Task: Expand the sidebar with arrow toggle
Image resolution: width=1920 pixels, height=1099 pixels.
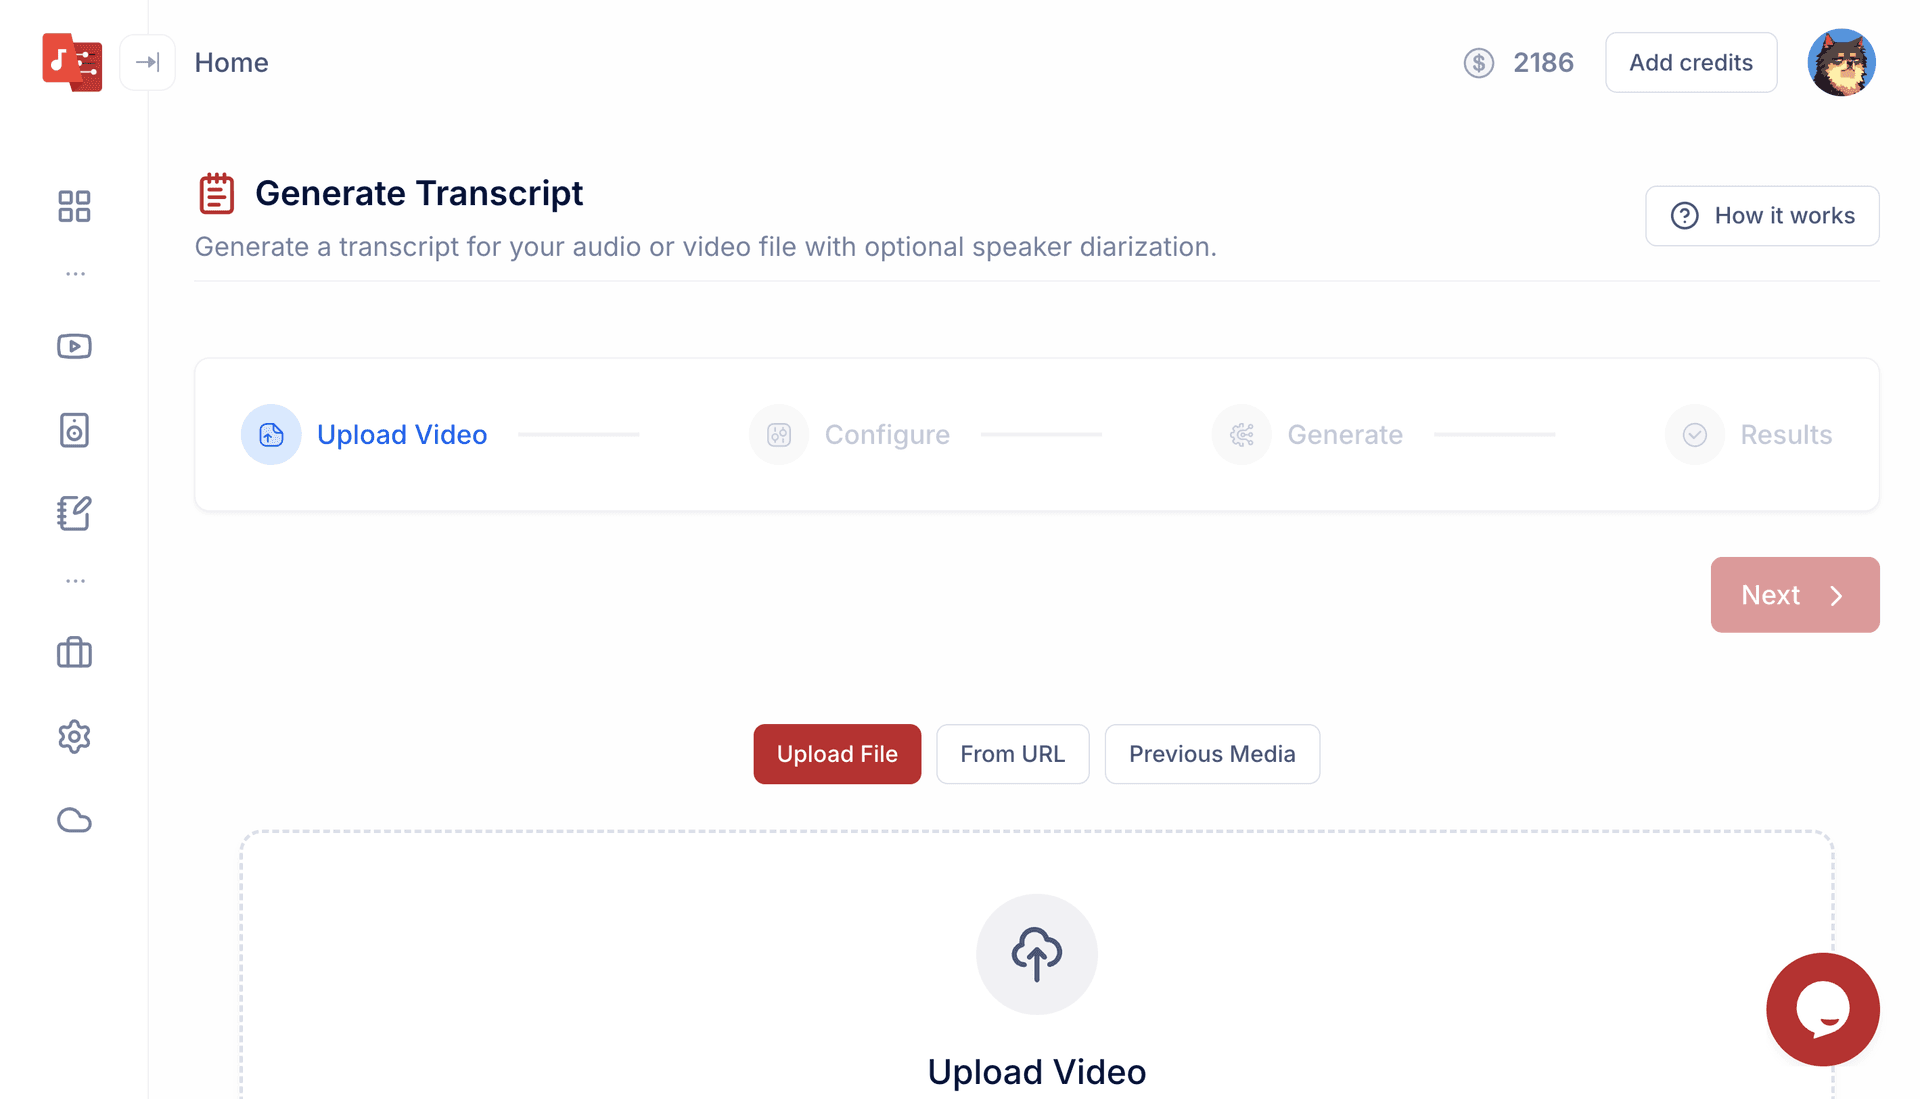Action: [x=147, y=62]
